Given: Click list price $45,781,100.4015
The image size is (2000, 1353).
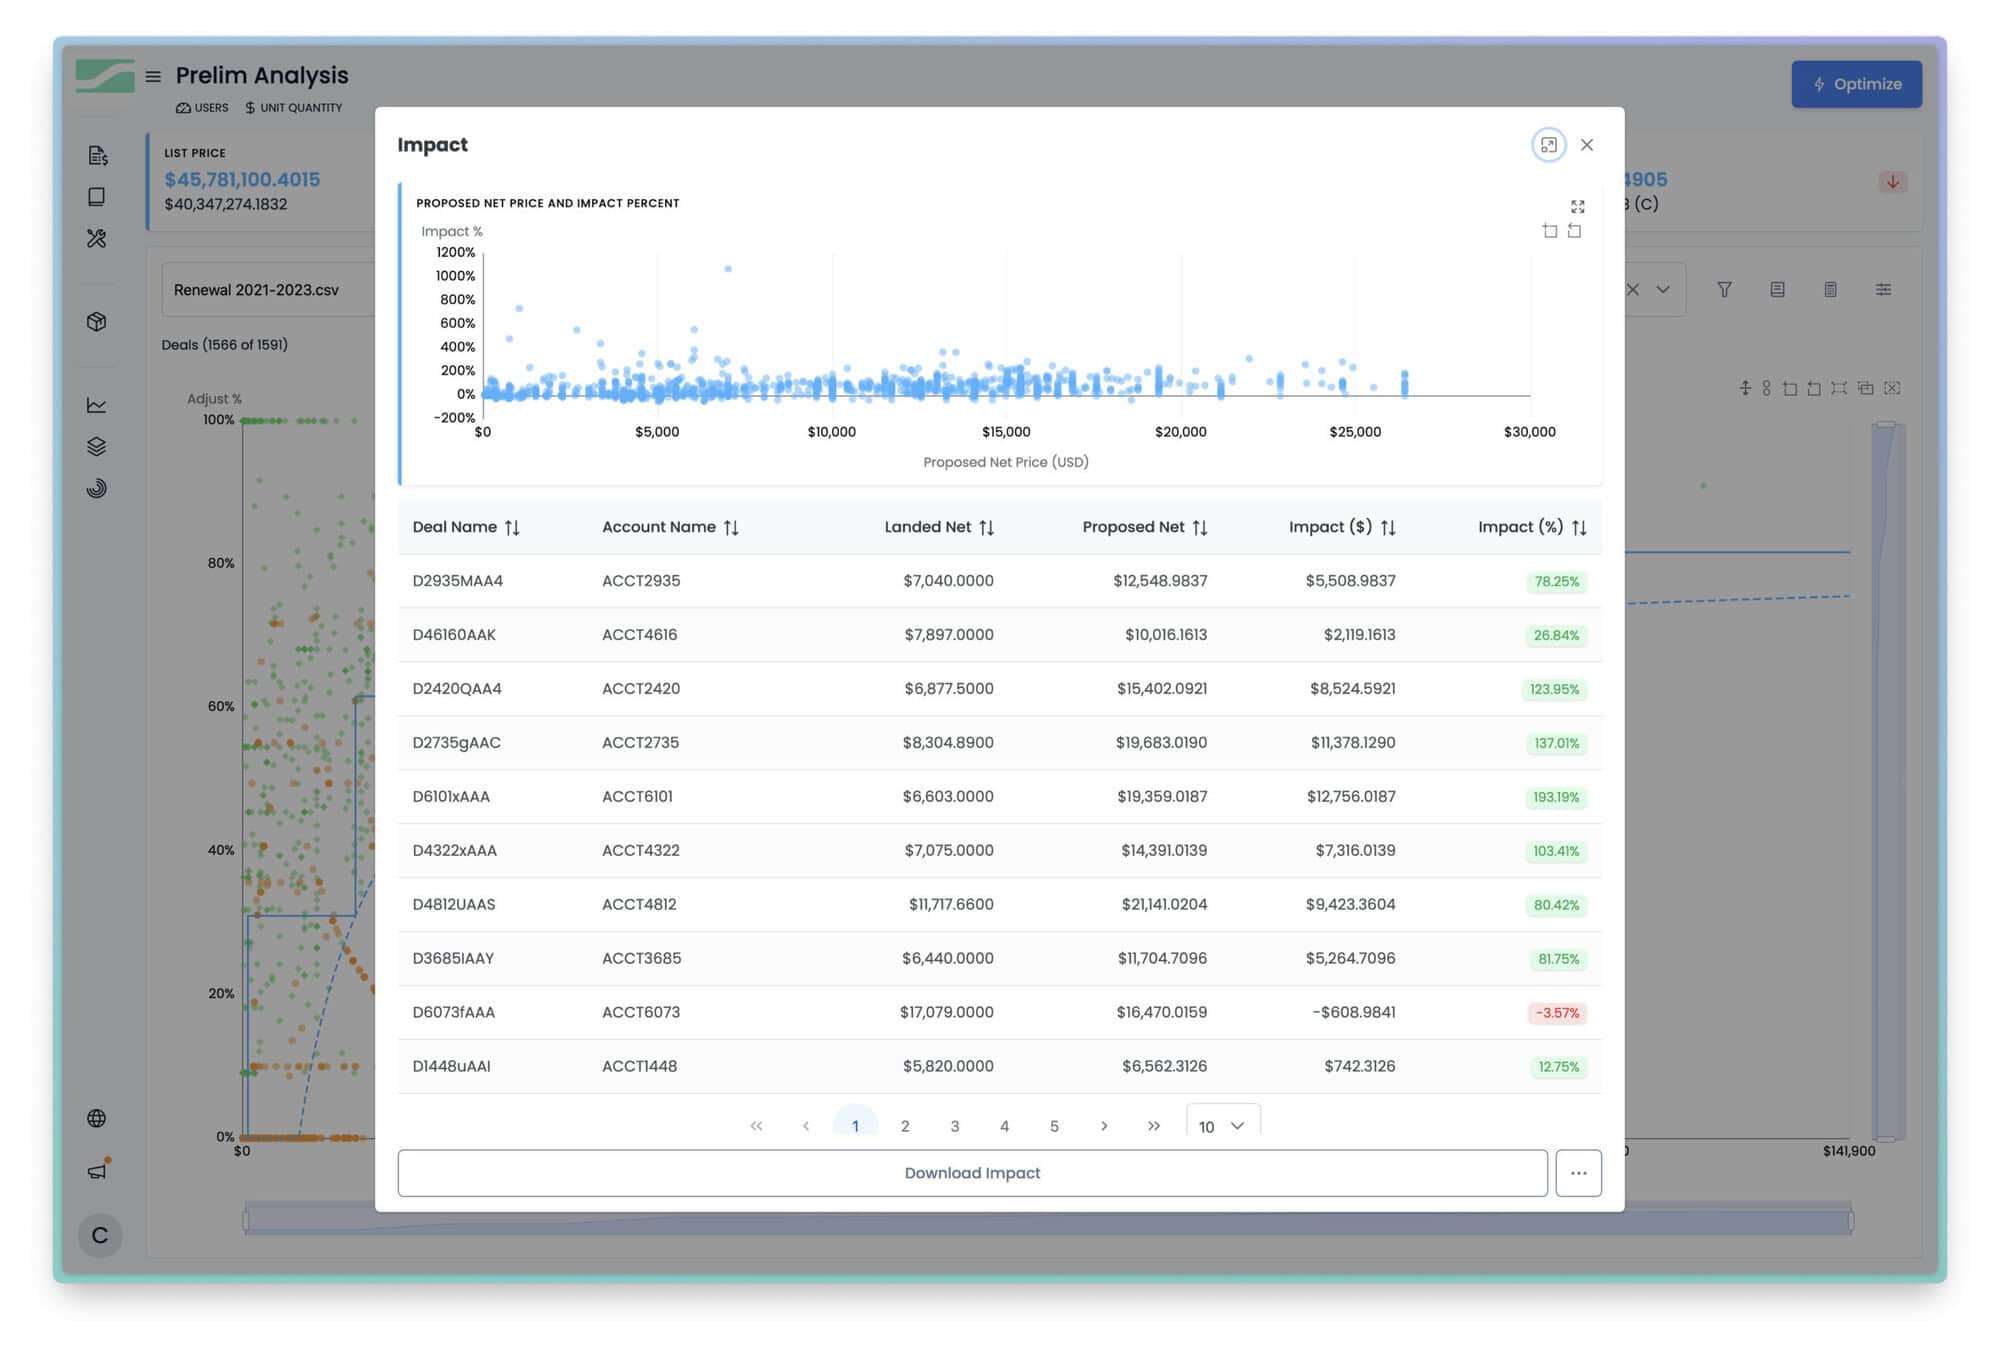Looking at the screenshot, I should [x=242, y=179].
